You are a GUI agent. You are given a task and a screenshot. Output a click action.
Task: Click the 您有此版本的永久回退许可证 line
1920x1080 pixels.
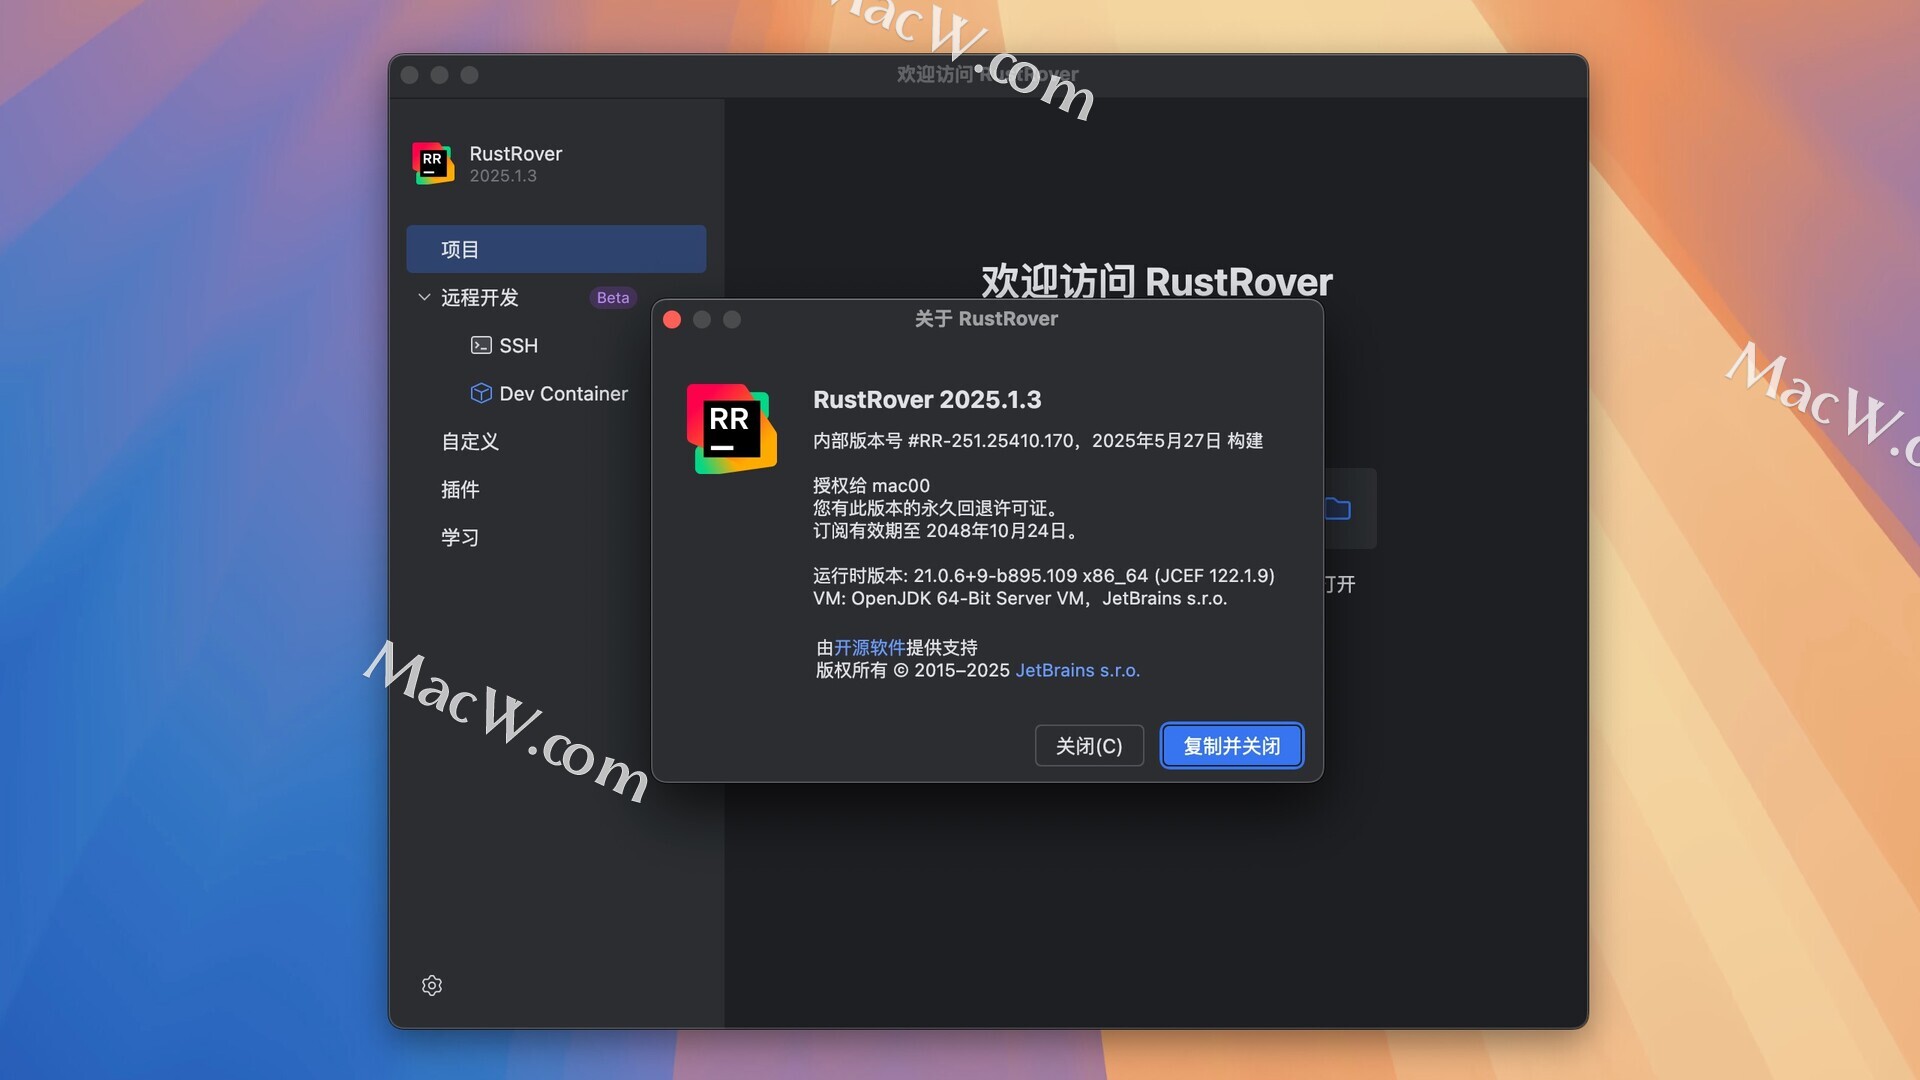[939, 508]
